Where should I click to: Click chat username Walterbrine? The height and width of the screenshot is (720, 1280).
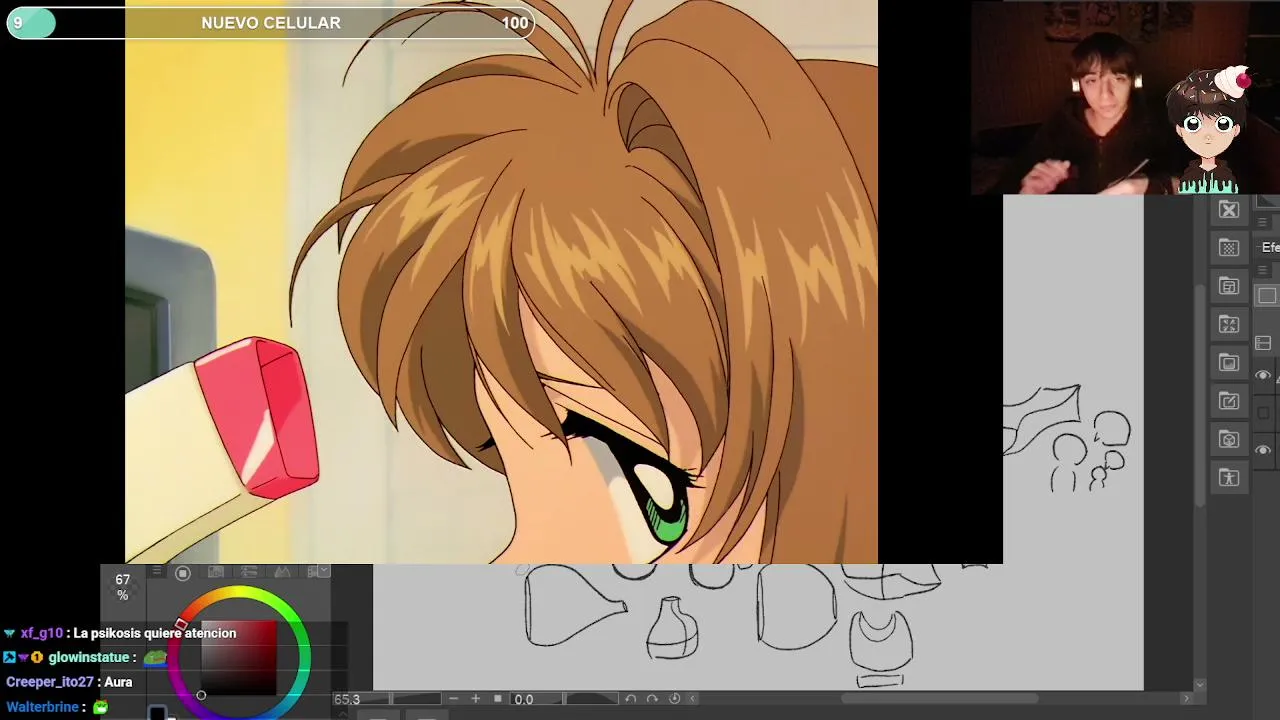pos(42,707)
